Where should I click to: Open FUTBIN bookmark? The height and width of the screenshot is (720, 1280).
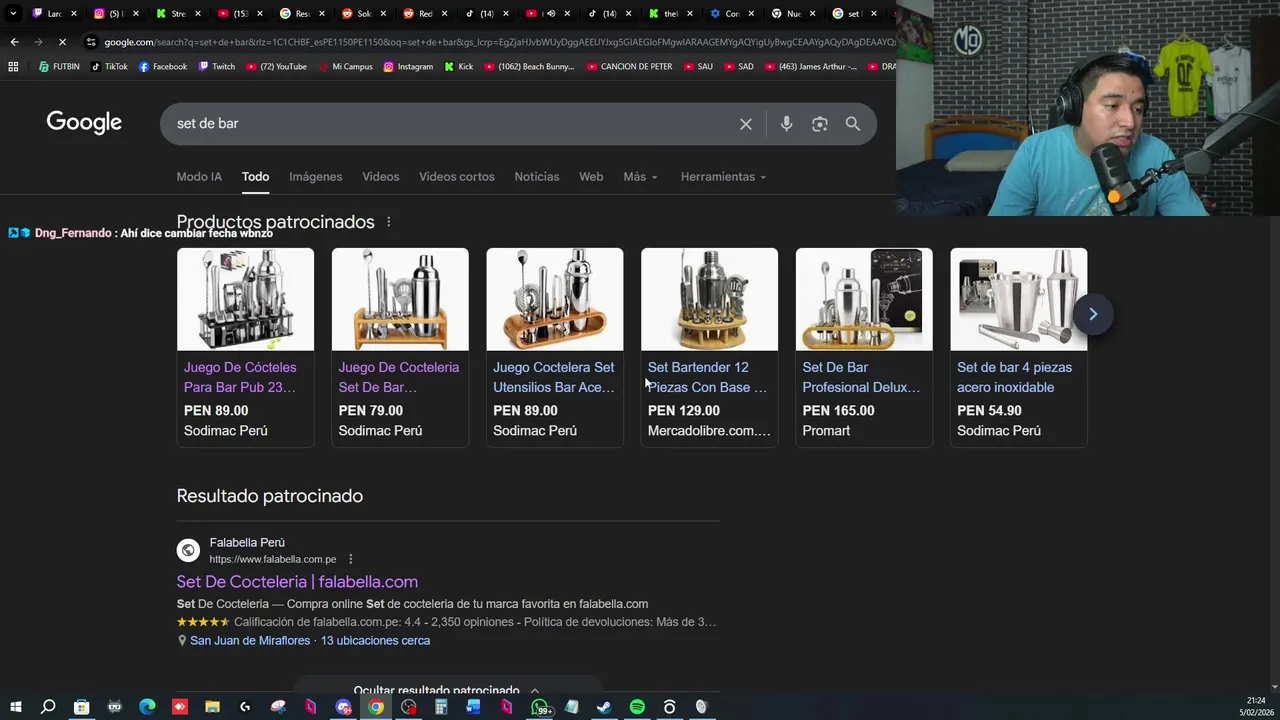(x=59, y=67)
